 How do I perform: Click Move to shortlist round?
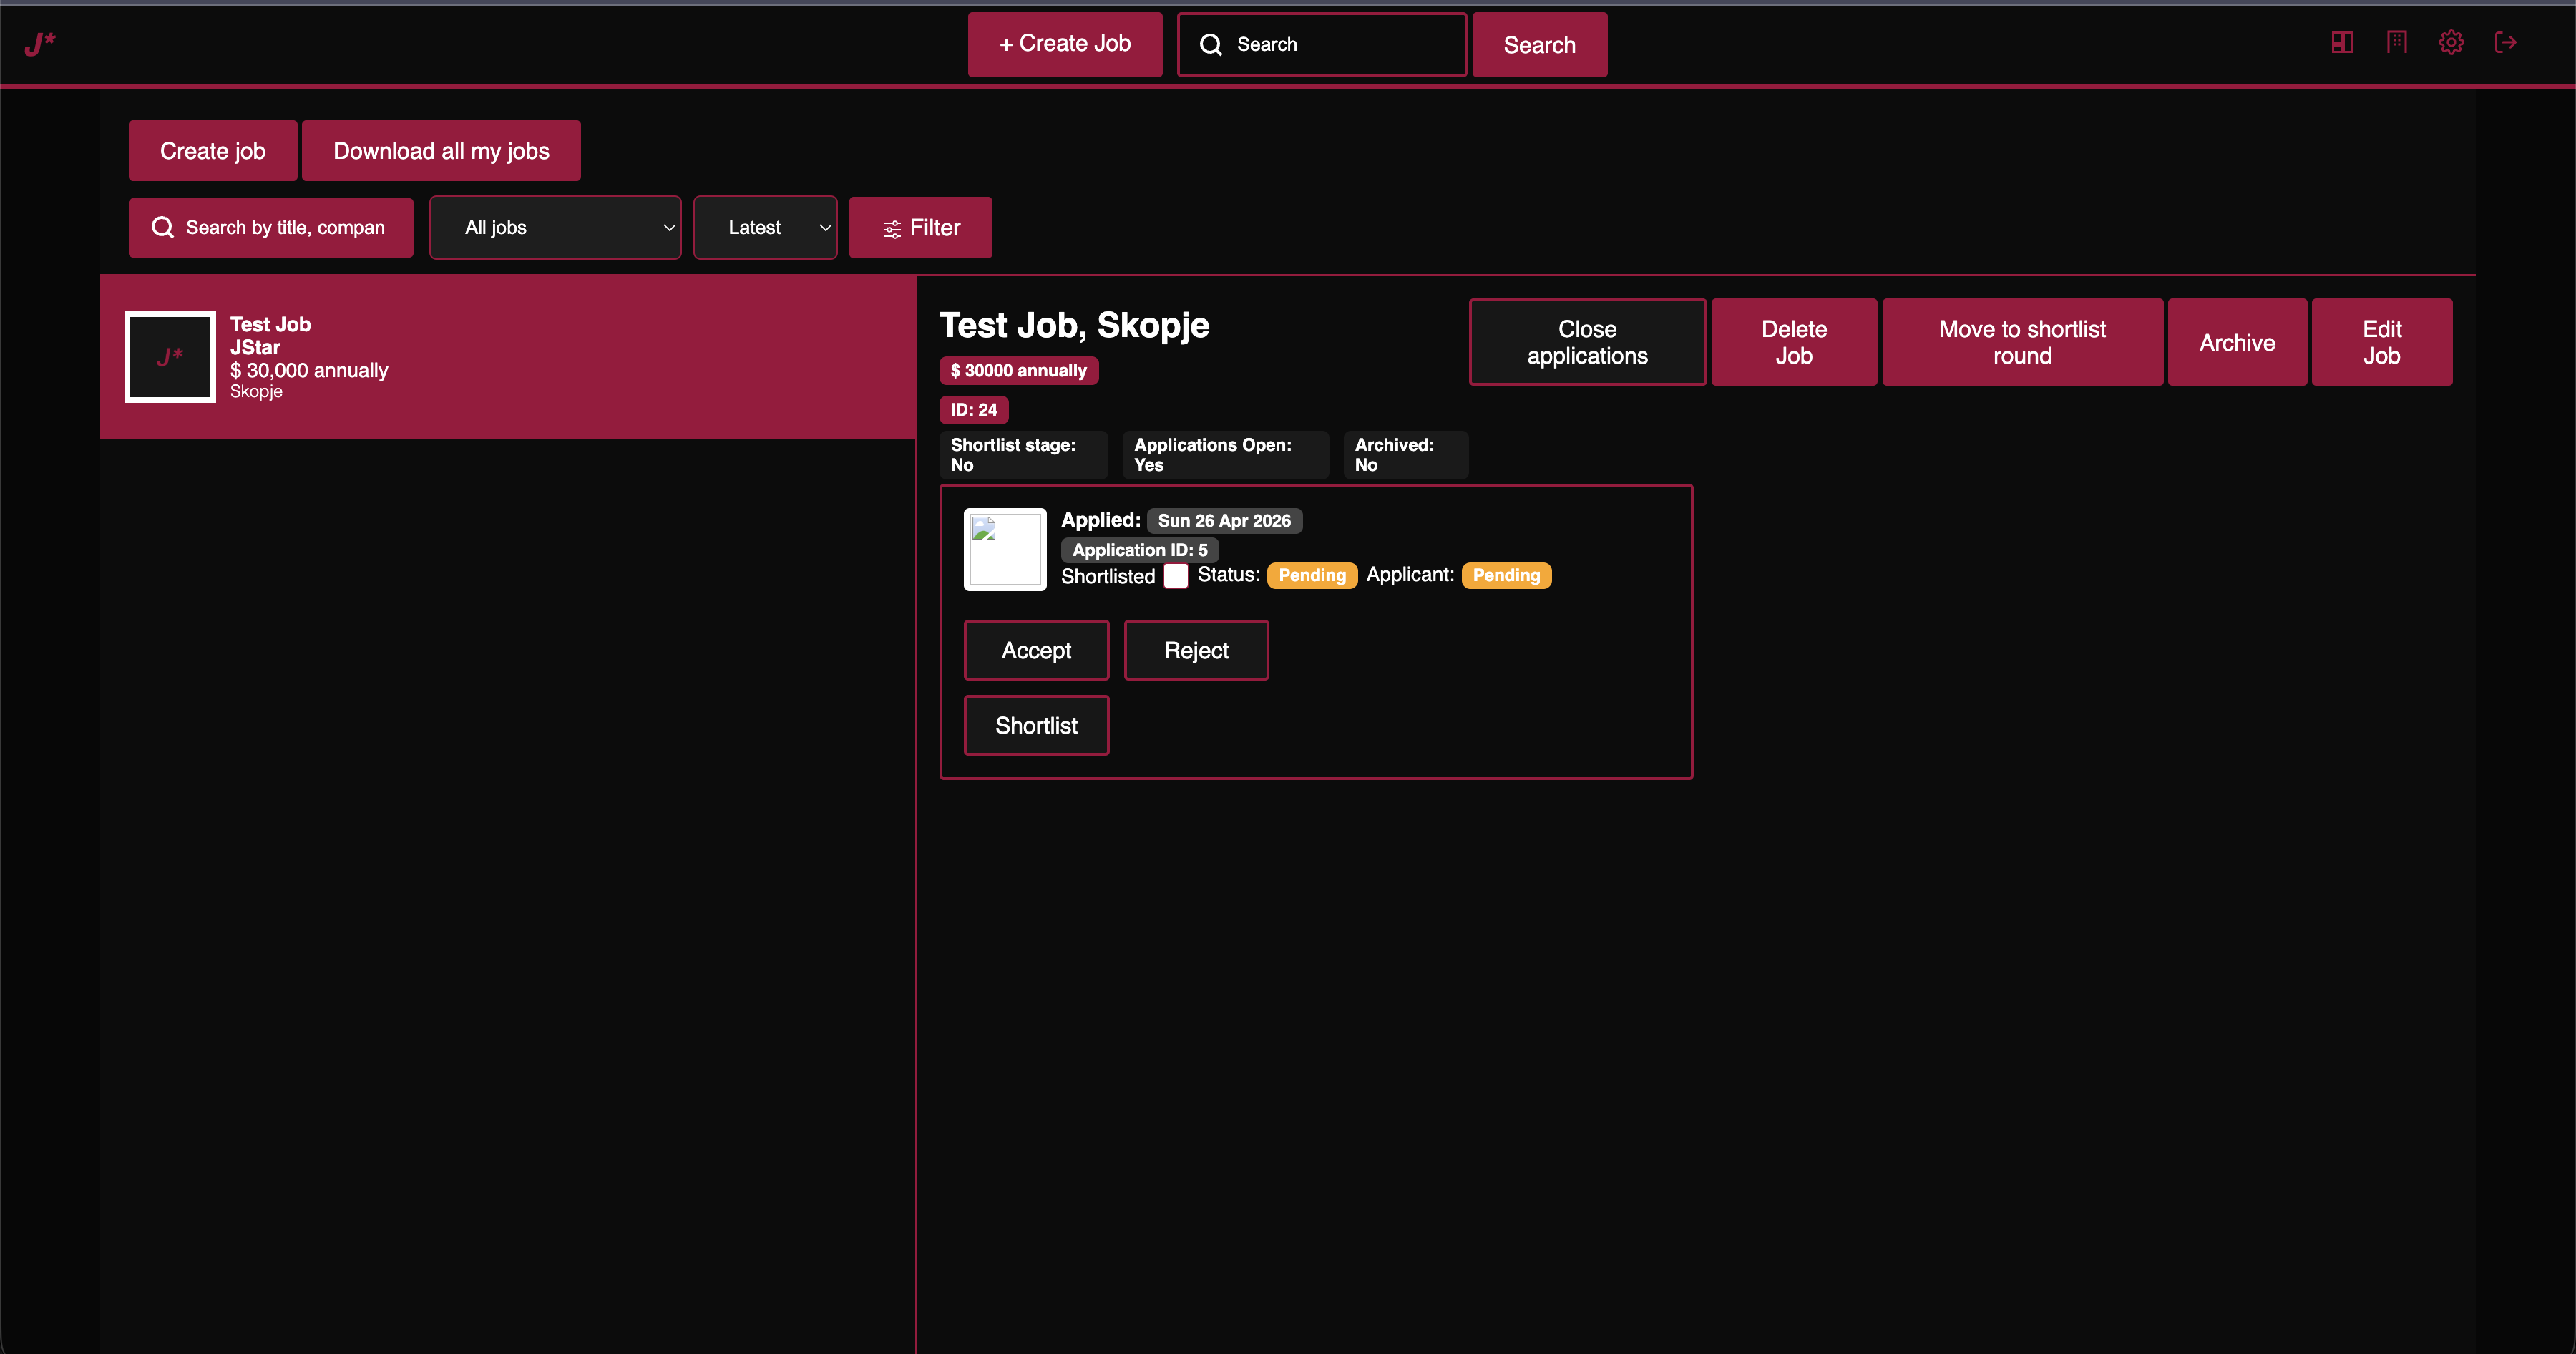2022,342
